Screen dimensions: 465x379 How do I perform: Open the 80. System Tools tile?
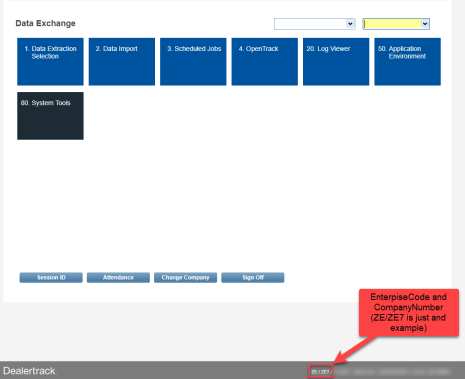[50, 116]
